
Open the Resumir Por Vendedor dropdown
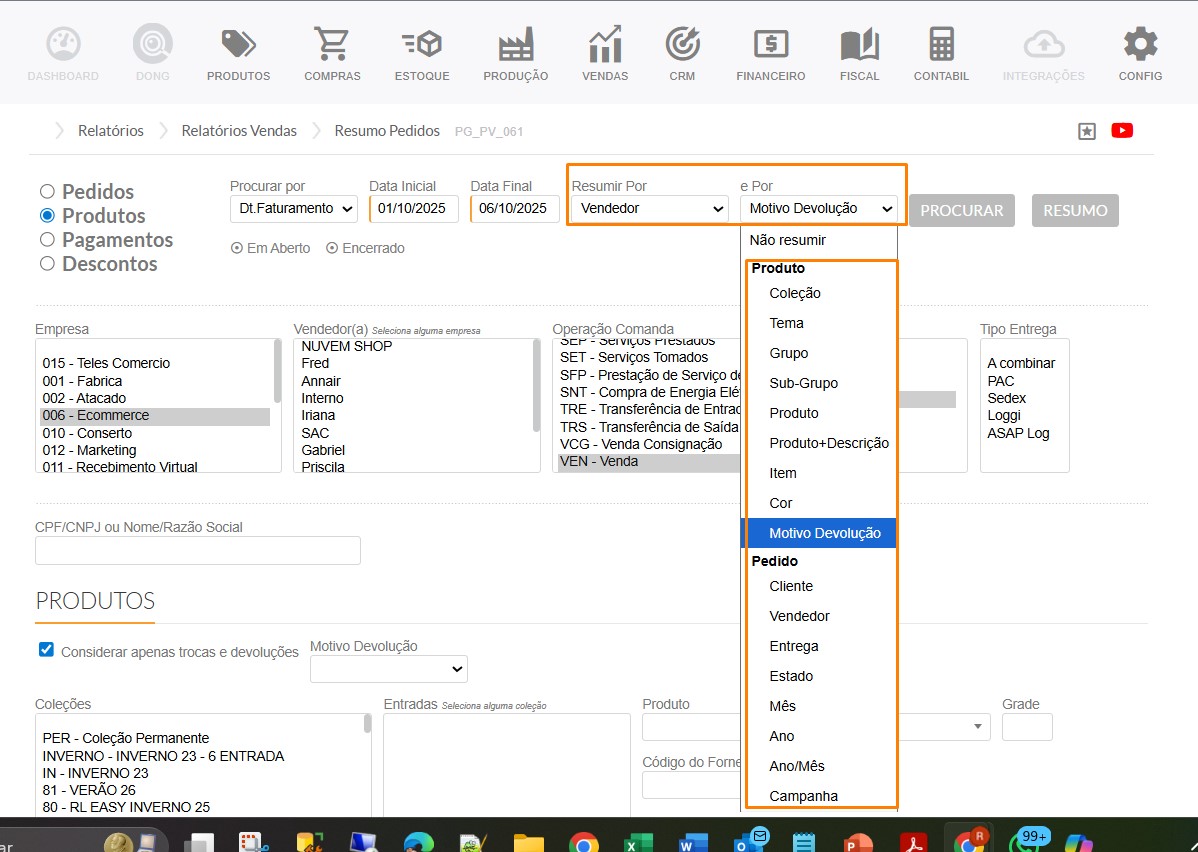pyautogui.click(x=650, y=209)
